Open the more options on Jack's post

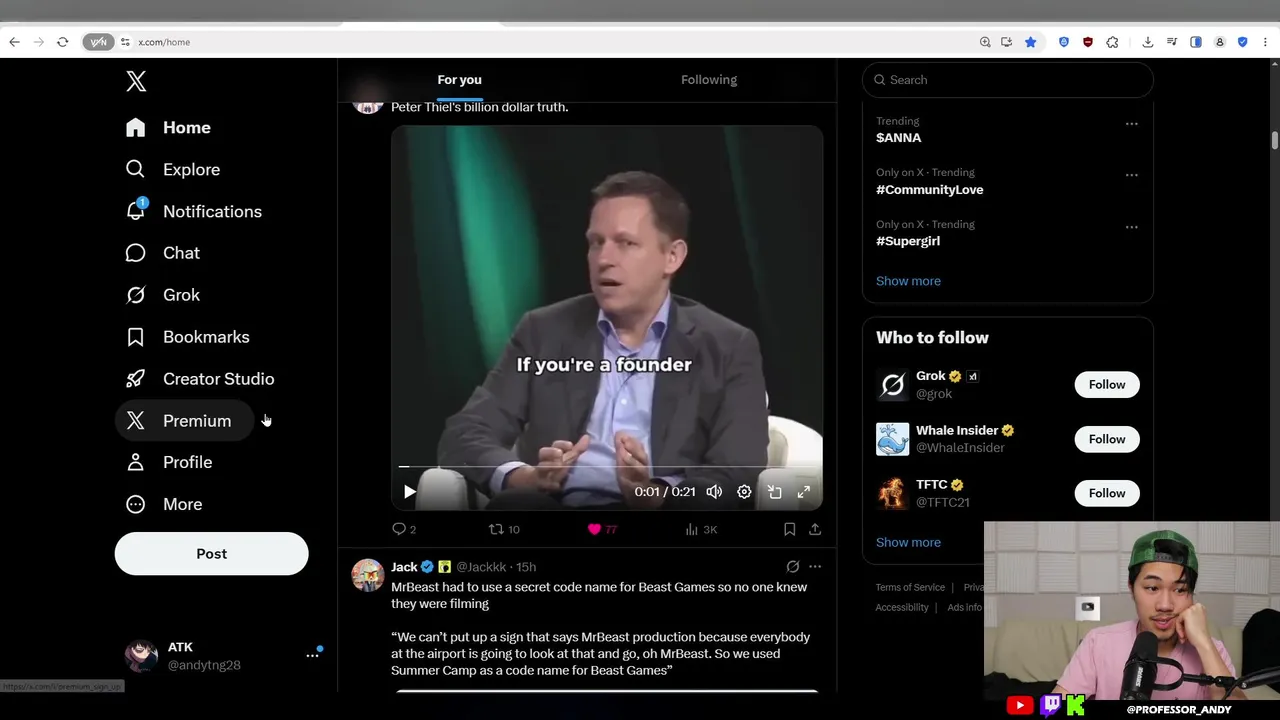point(815,566)
